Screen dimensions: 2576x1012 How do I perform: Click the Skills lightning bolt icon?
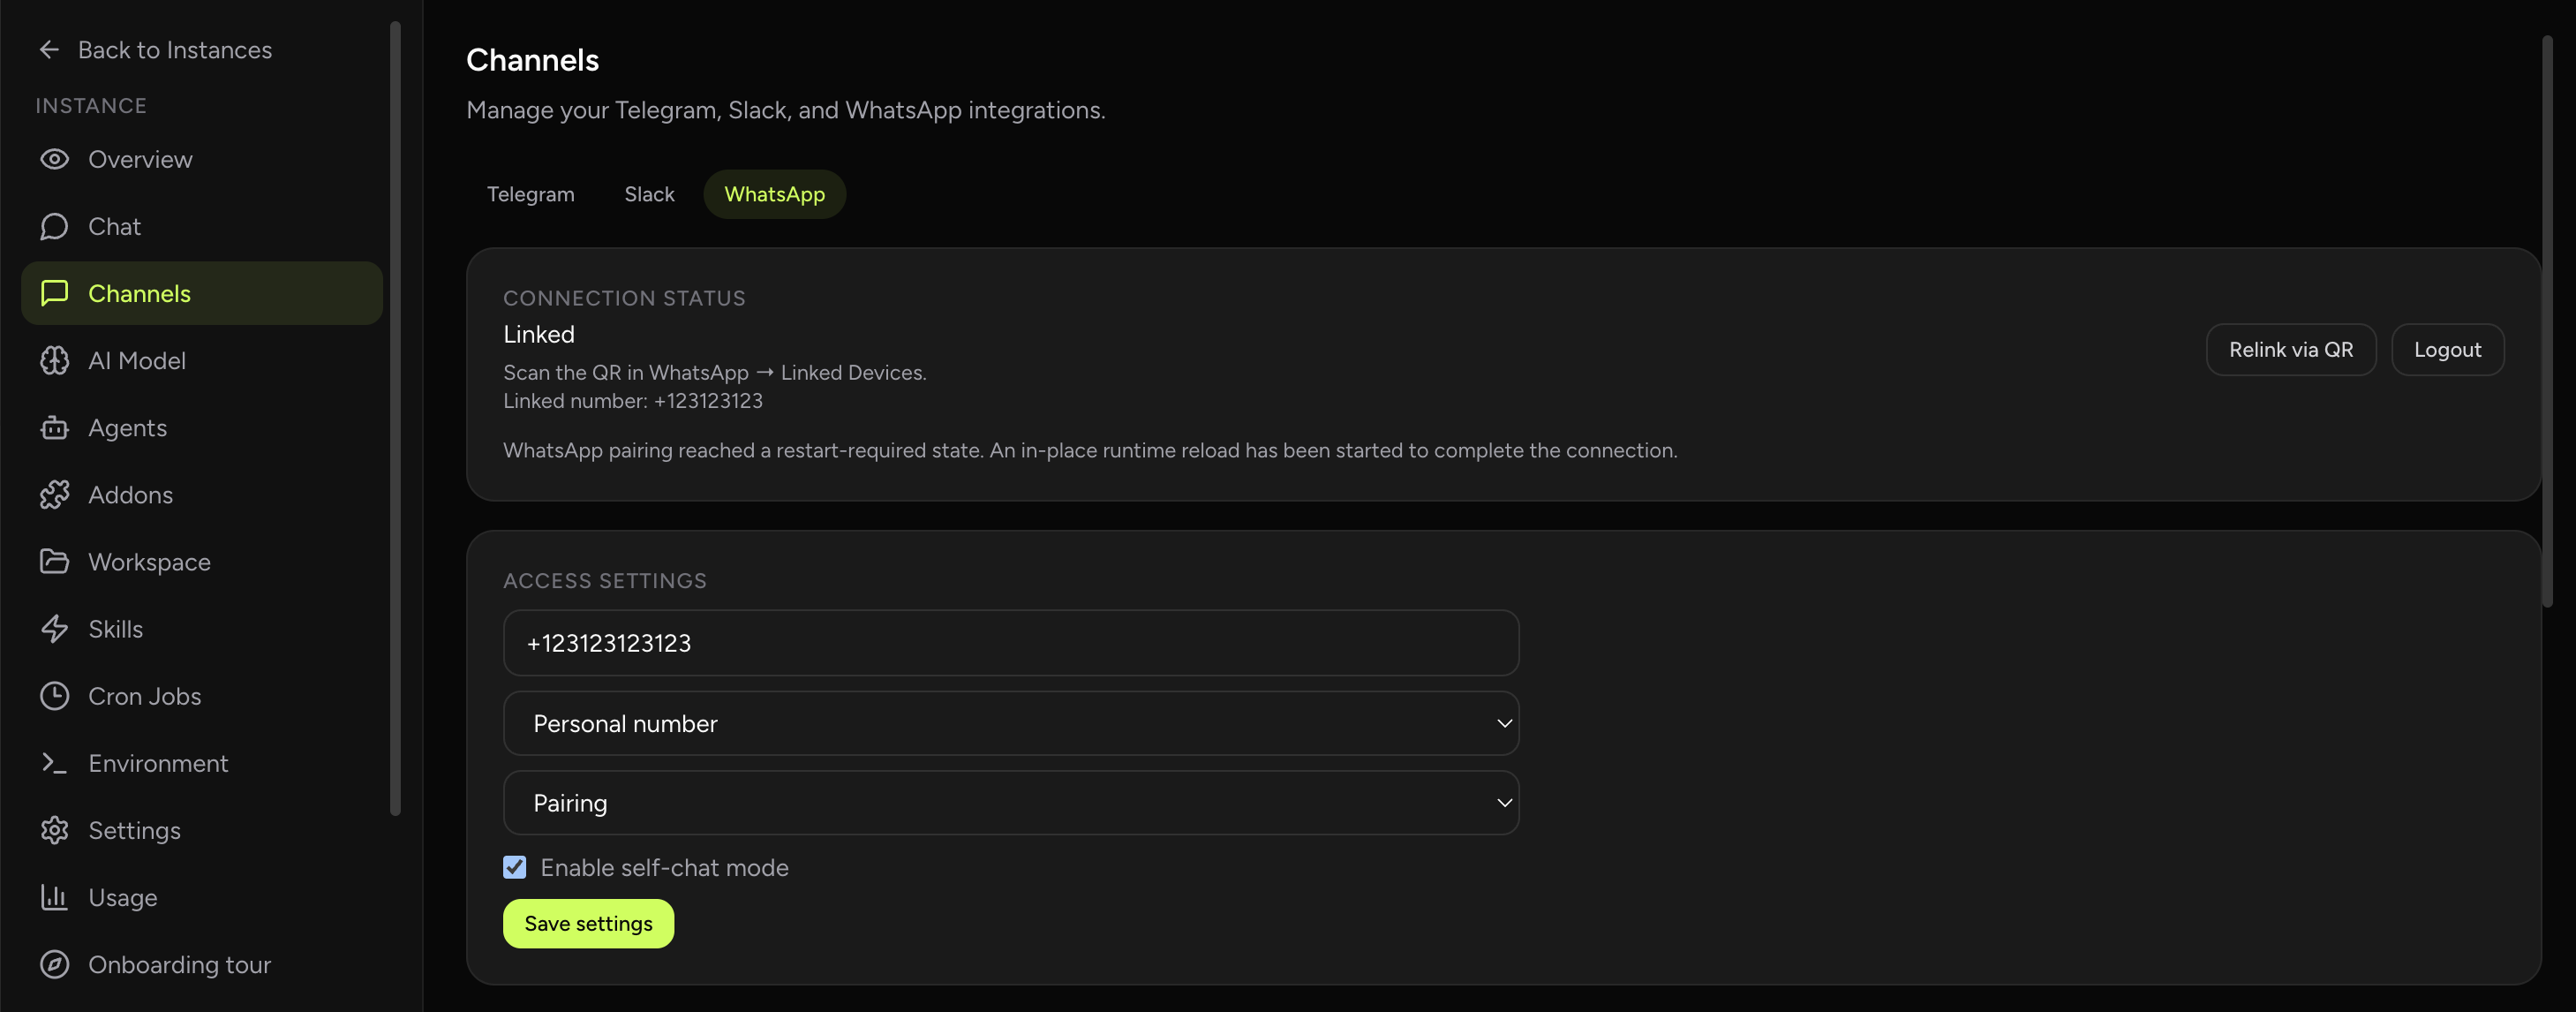click(55, 629)
